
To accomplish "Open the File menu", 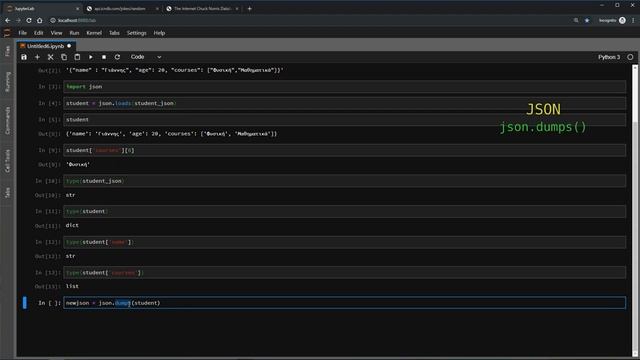I will coord(22,33).
